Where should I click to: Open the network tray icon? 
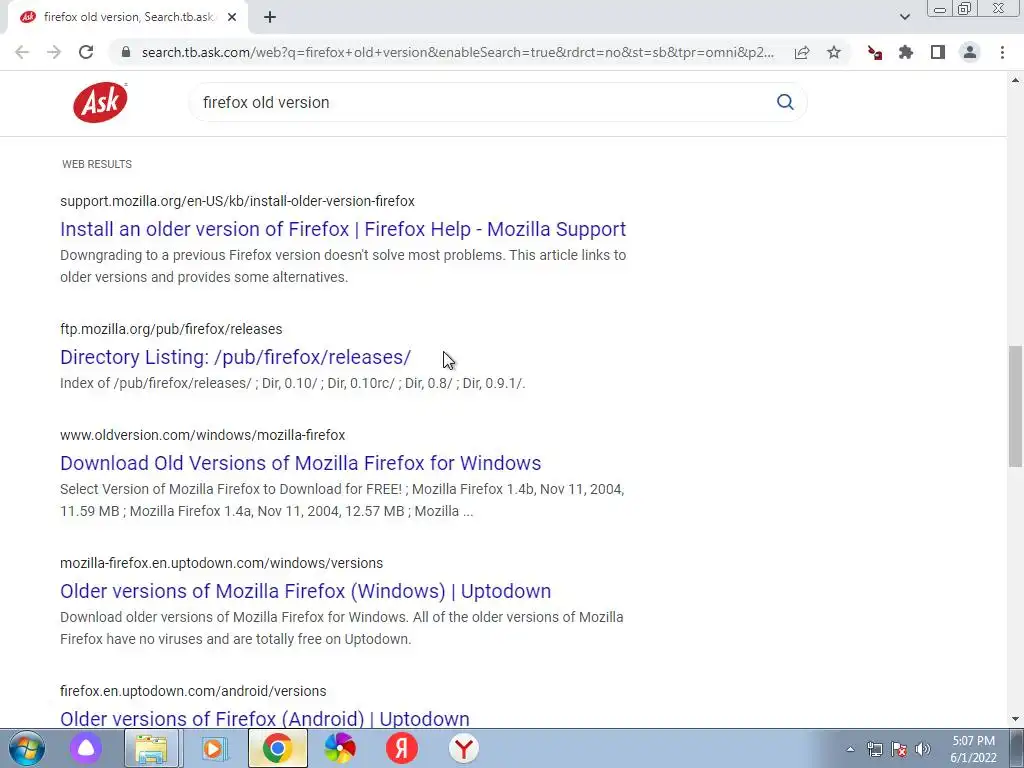(x=874, y=749)
